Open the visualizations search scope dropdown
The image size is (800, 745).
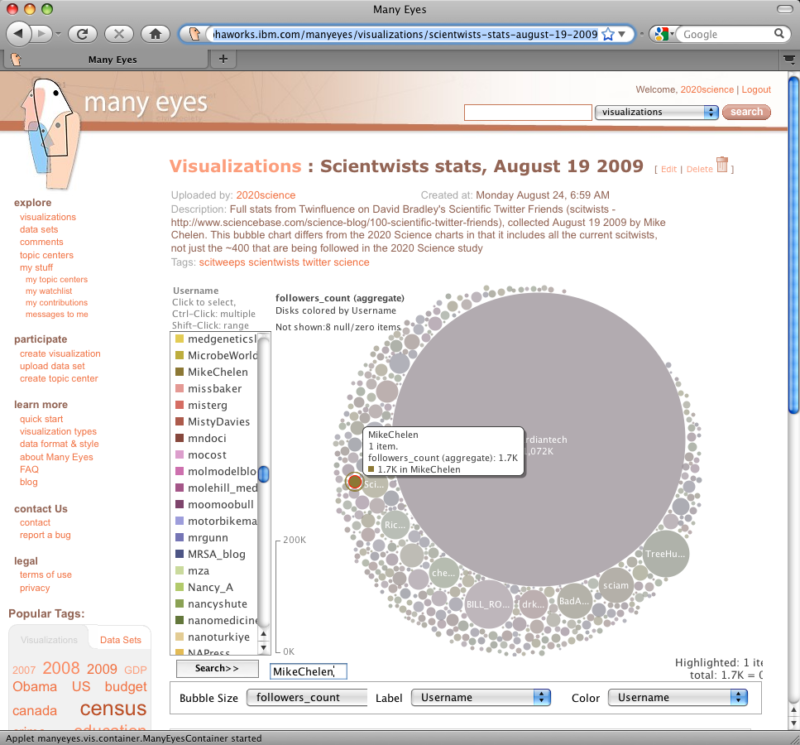click(657, 112)
